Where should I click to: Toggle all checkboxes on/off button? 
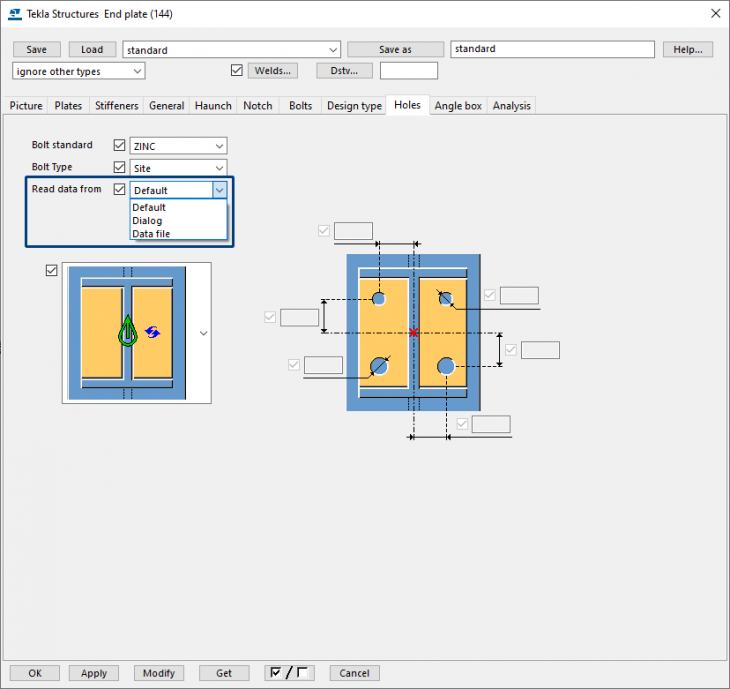(x=289, y=673)
